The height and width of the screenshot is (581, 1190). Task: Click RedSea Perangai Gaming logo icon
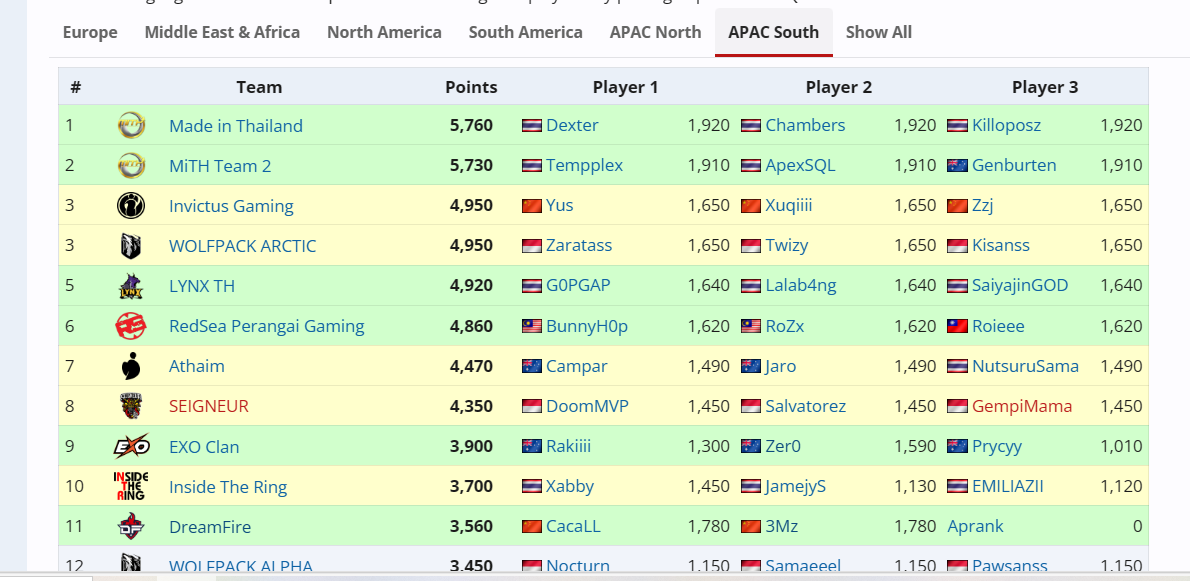[x=131, y=326]
